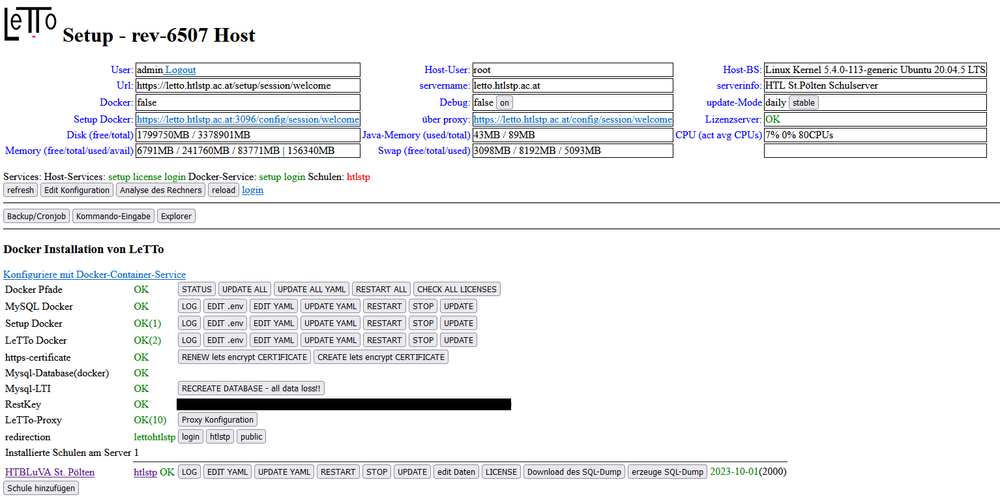This screenshot has height=497, width=1000.
Task: Open the Explorer section
Action: (175, 216)
